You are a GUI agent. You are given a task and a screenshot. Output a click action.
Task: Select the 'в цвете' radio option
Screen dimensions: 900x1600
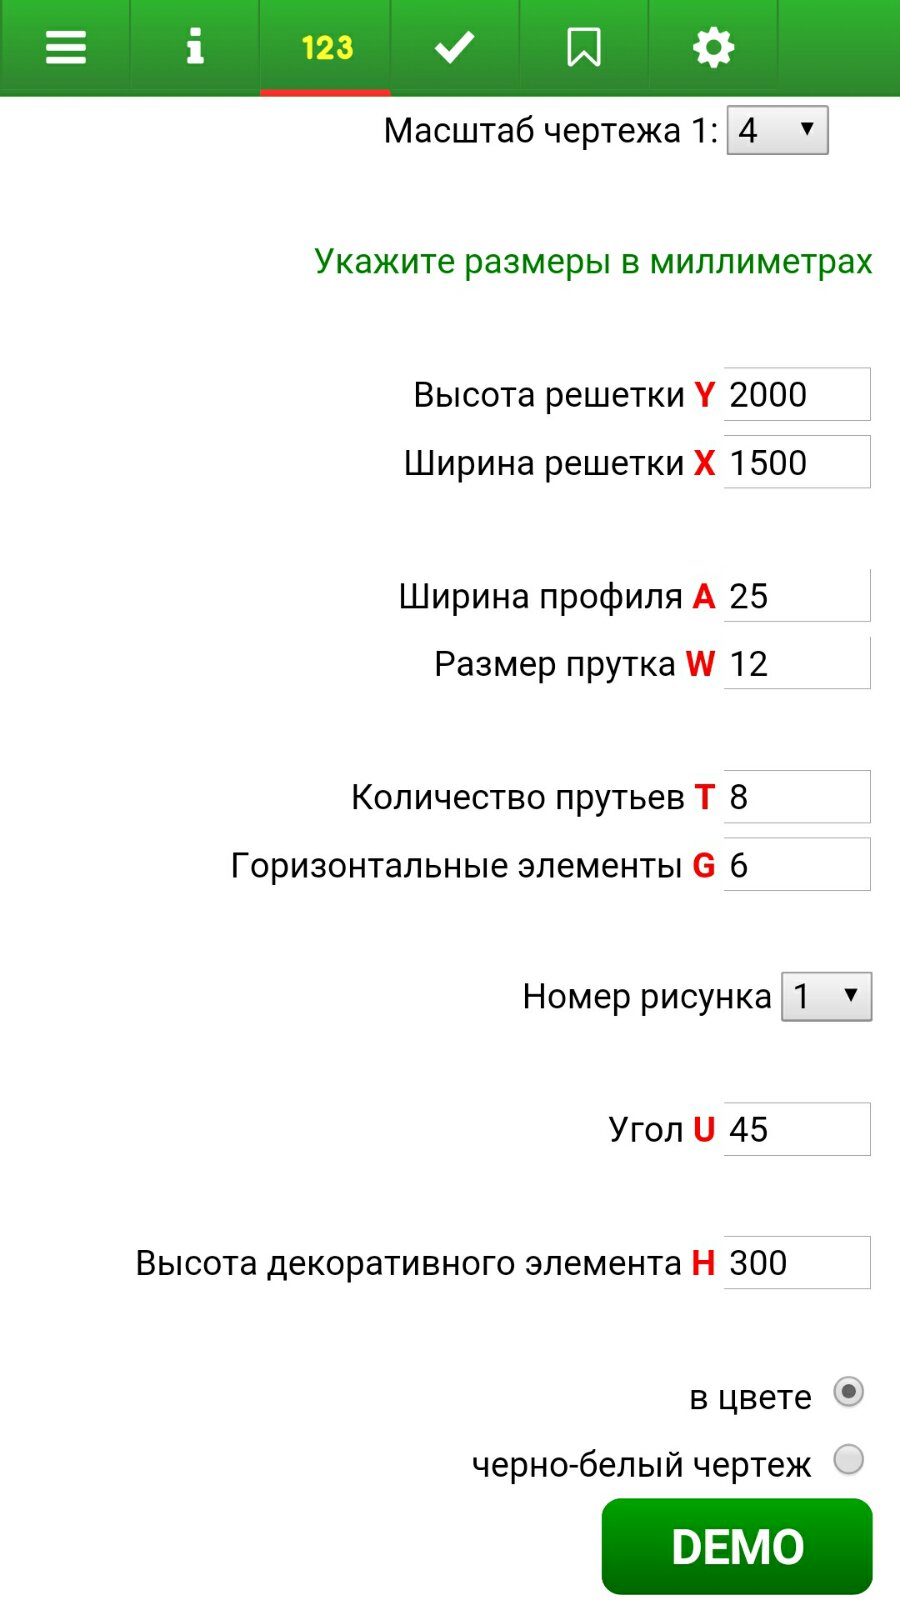click(848, 1392)
